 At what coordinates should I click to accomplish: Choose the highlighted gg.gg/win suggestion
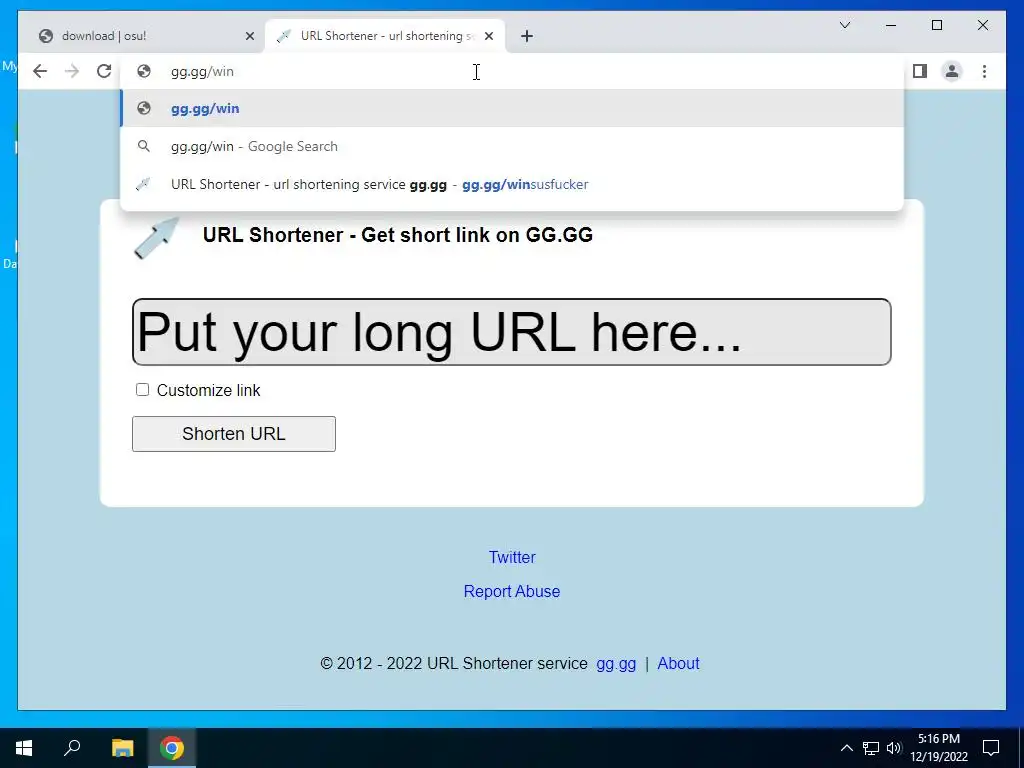[x=512, y=108]
